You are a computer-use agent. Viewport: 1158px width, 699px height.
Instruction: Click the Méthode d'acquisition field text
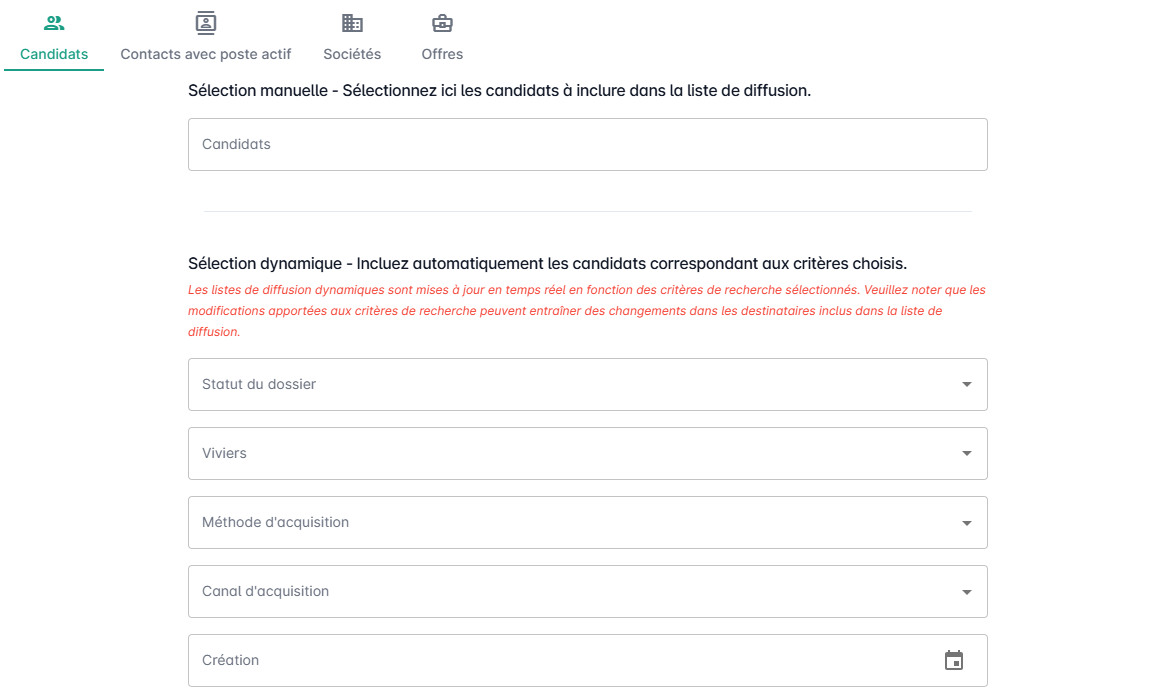coord(276,522)
